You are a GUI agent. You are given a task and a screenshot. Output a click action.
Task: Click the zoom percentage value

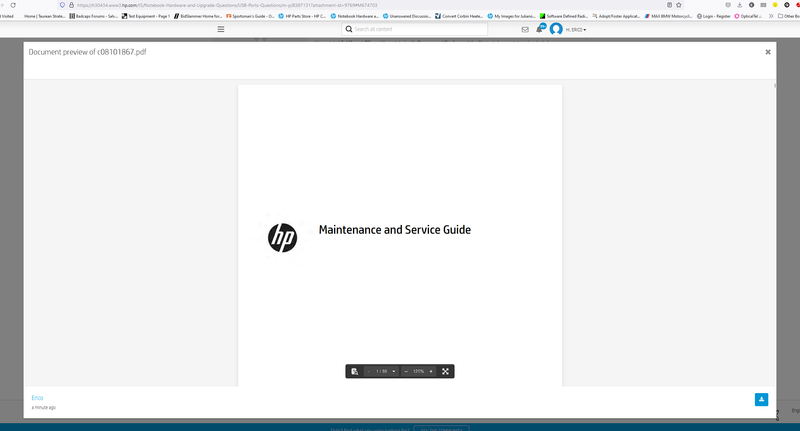[x=418, y=371]
